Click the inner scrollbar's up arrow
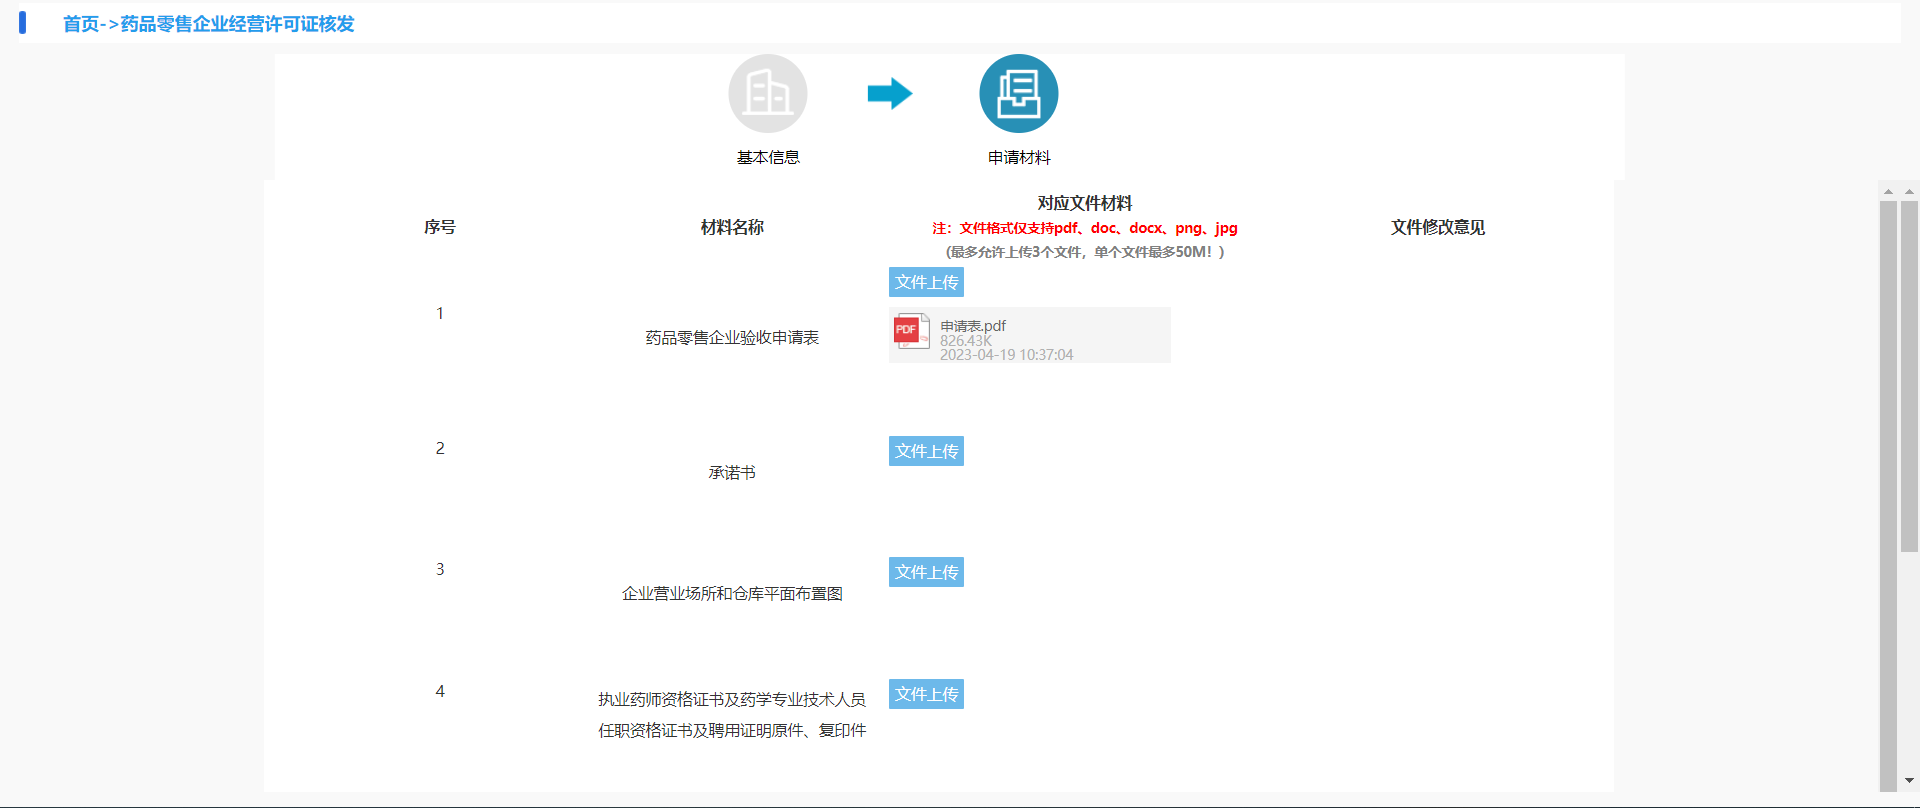The image size is (1920, 808). (x=1888, y=191)
